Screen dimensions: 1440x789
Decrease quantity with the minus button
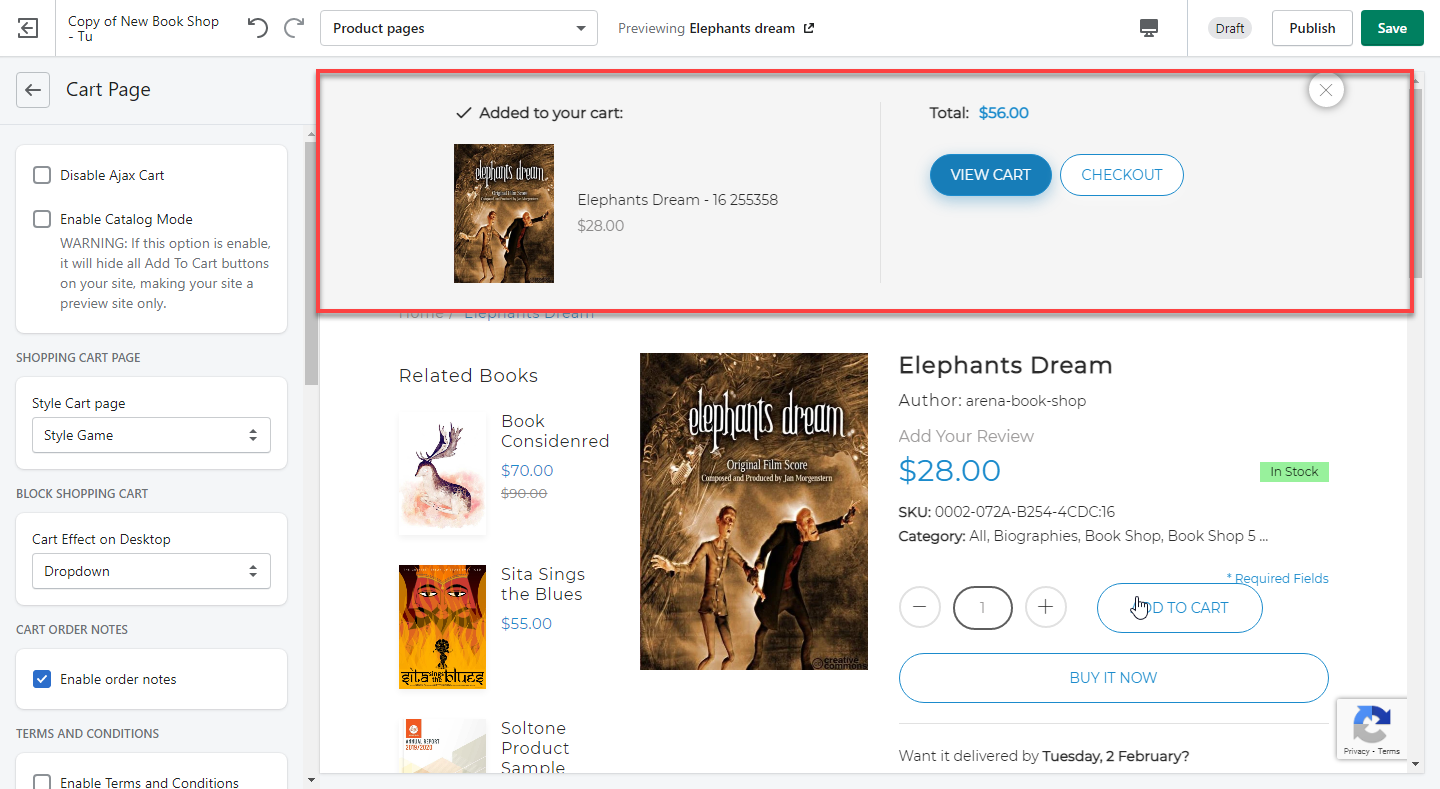pos(920,607)
